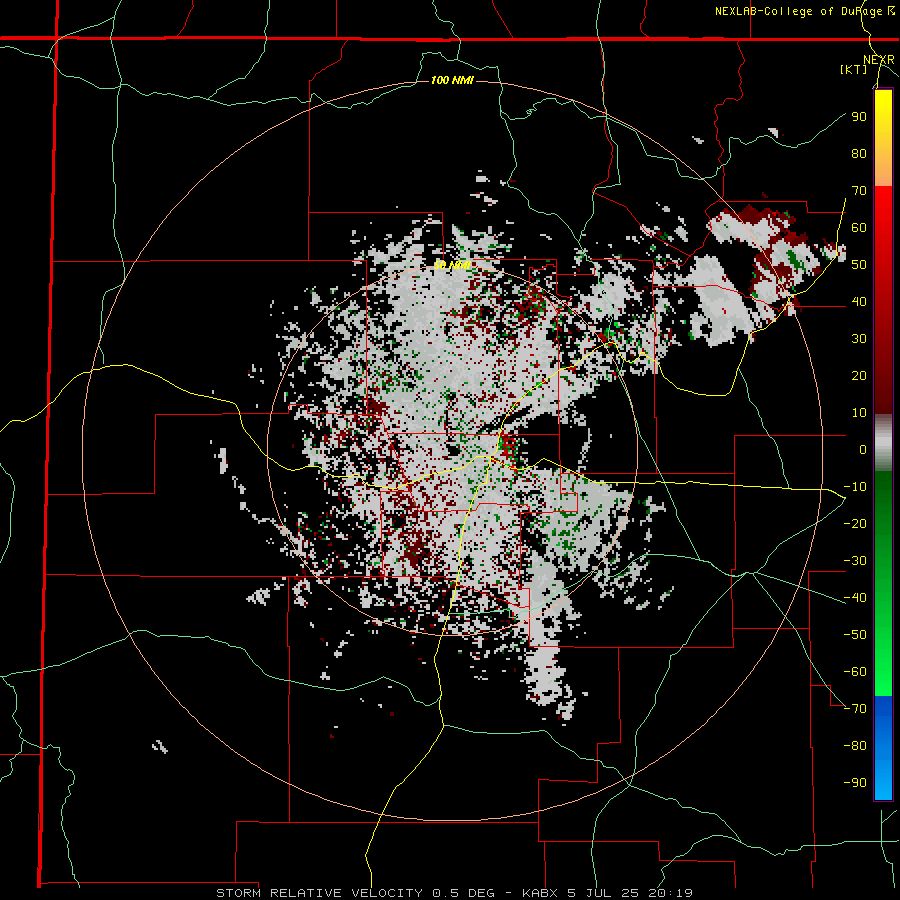
Task: Click the -10 knot scale label
Action: [855, 487]
